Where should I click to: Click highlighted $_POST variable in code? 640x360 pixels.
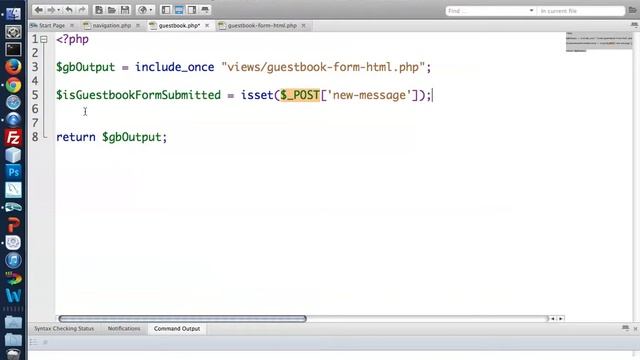(300, 95)
